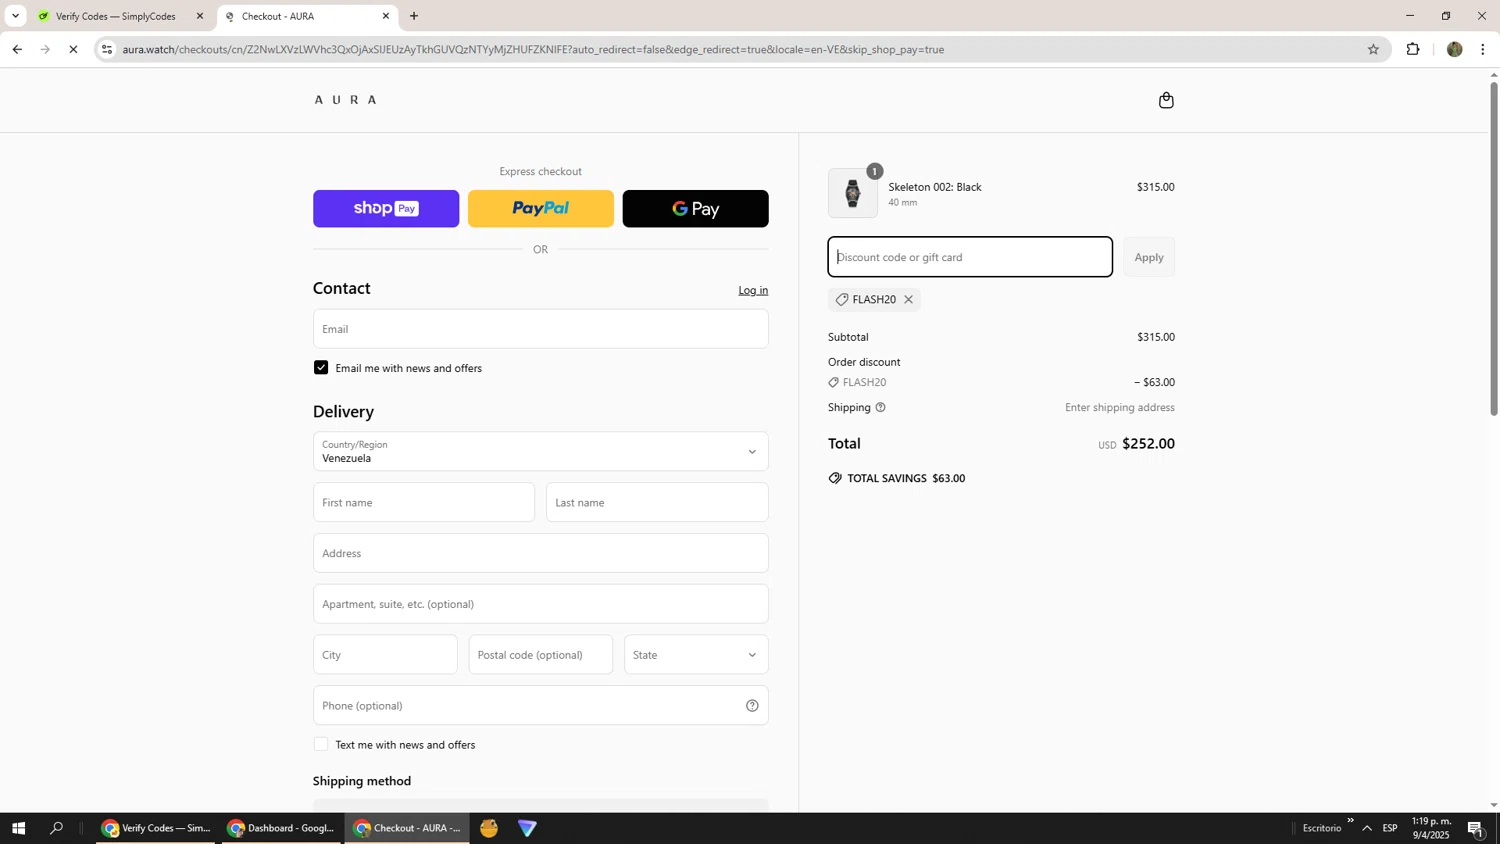1500x844 pixels.
Task: Click the City field
Action: 385,655
